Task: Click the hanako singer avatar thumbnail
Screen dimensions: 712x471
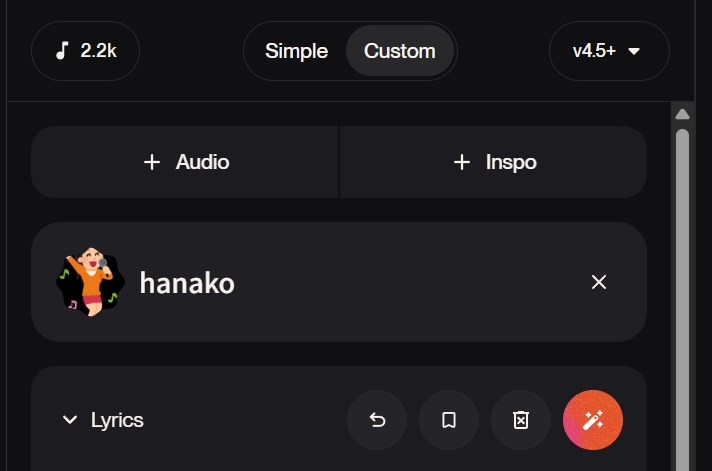Action: click(90, 282)
